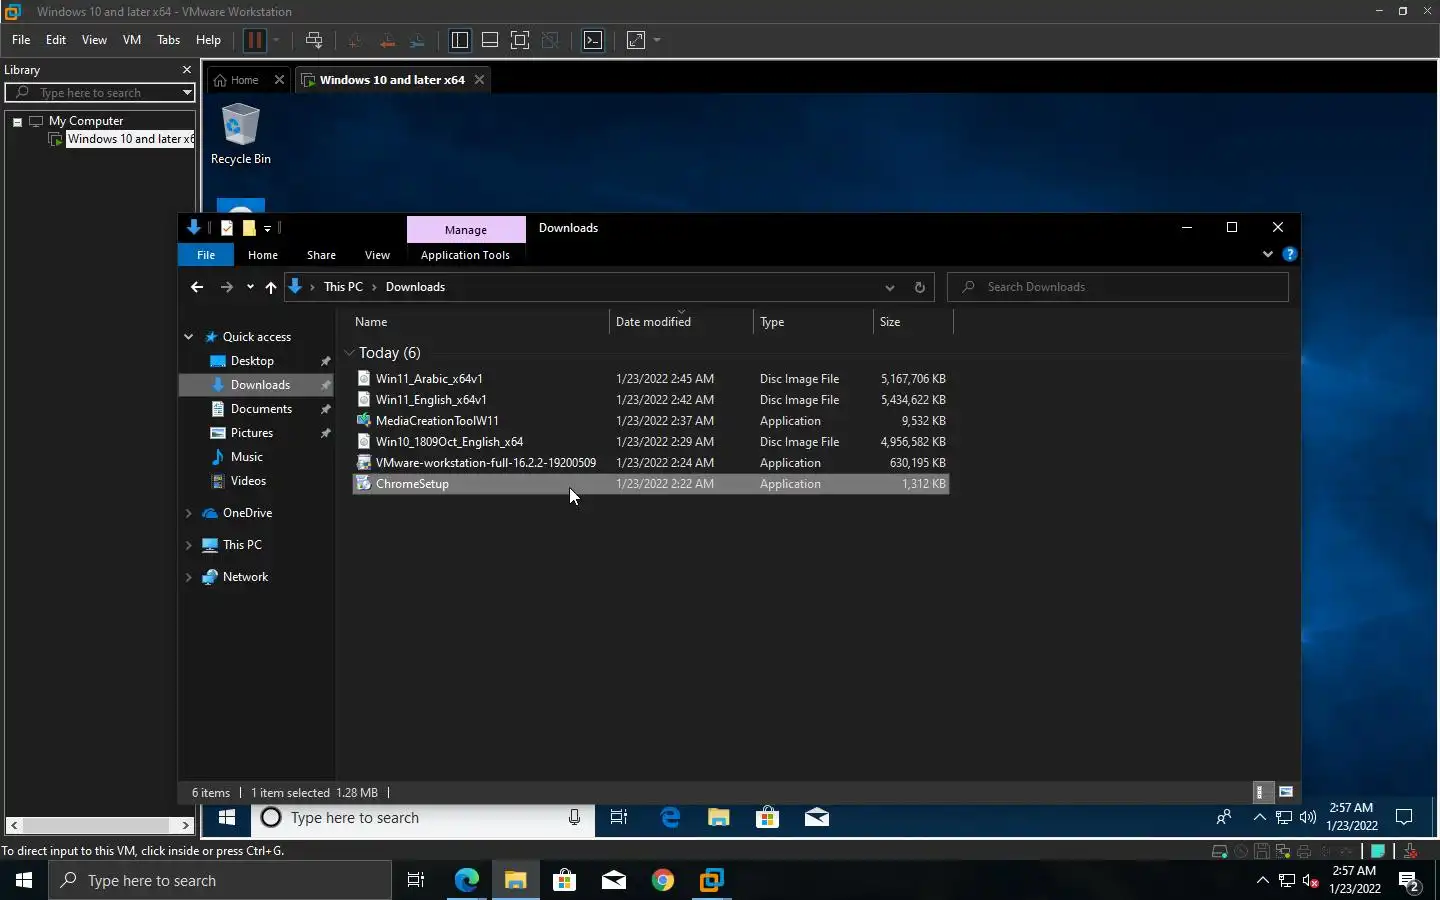Select the Win11_Arabic_x64v1 file
Viewport: 1440px width, 900px height.
point(651,379)
